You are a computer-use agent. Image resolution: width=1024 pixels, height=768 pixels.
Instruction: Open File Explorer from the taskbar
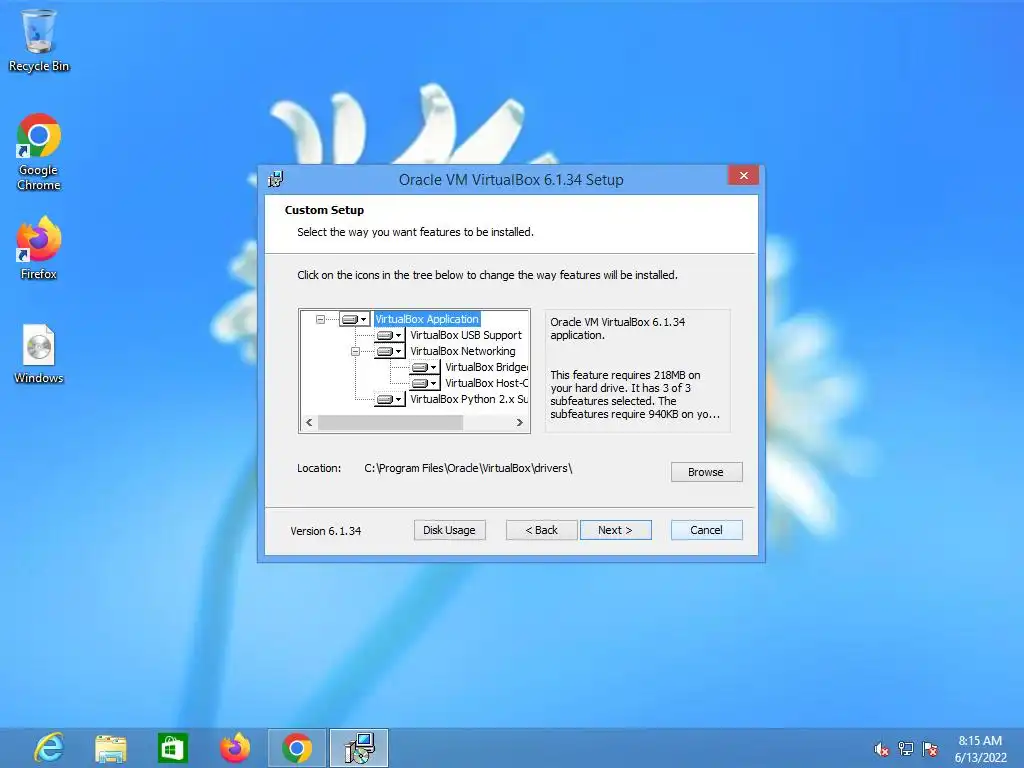pos(110,748)
